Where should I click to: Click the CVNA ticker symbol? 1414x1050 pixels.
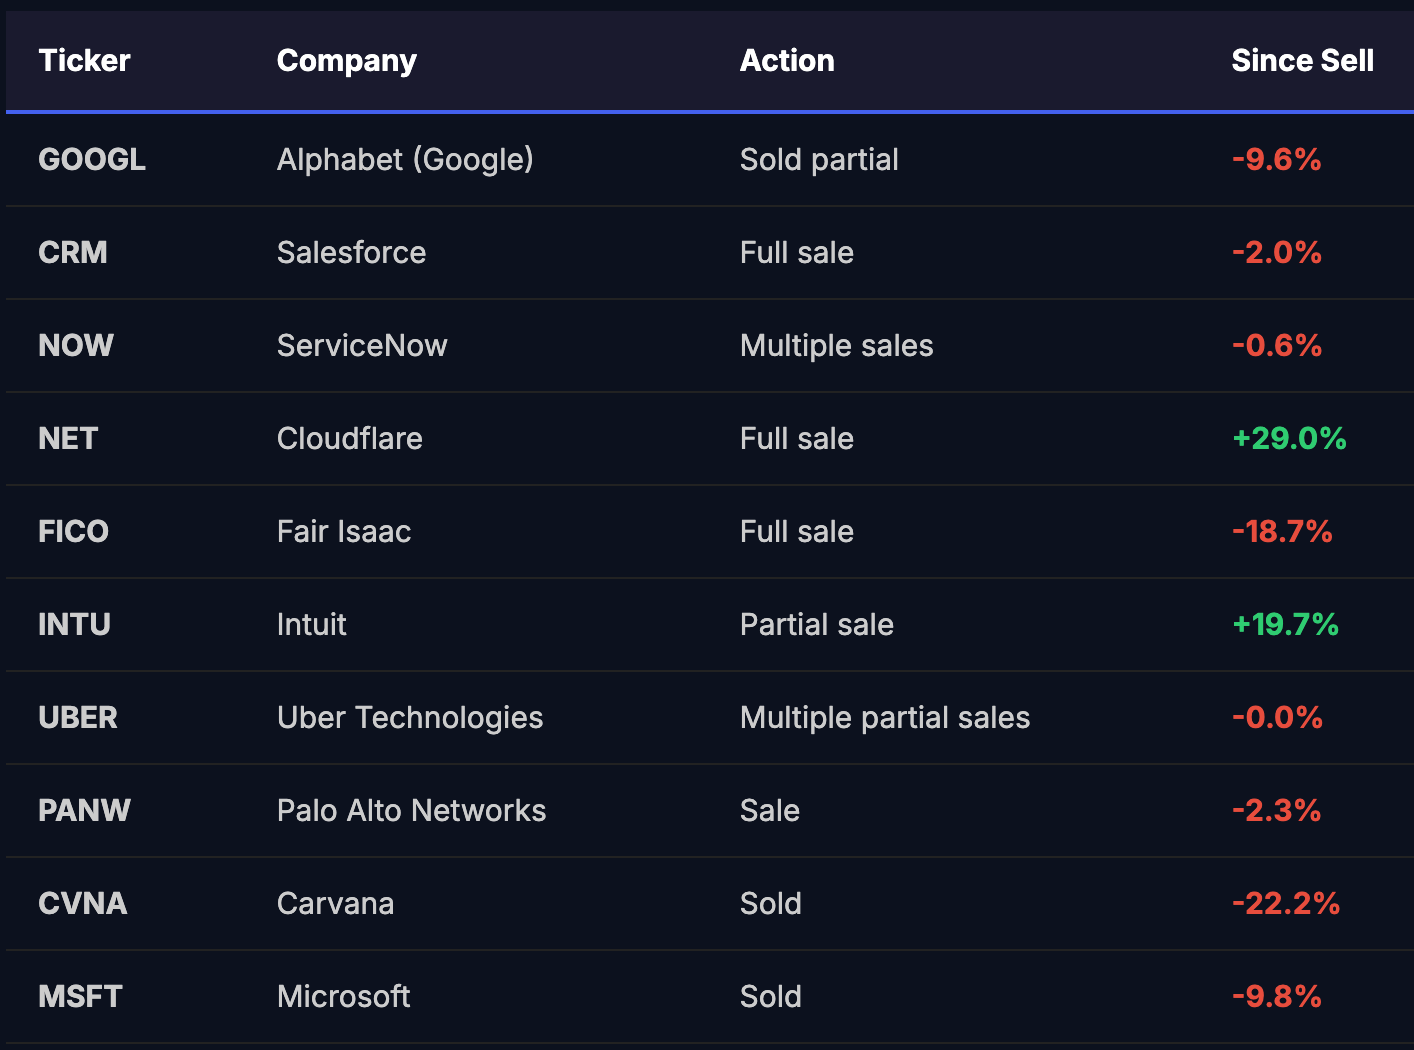(x=83, y=904)
